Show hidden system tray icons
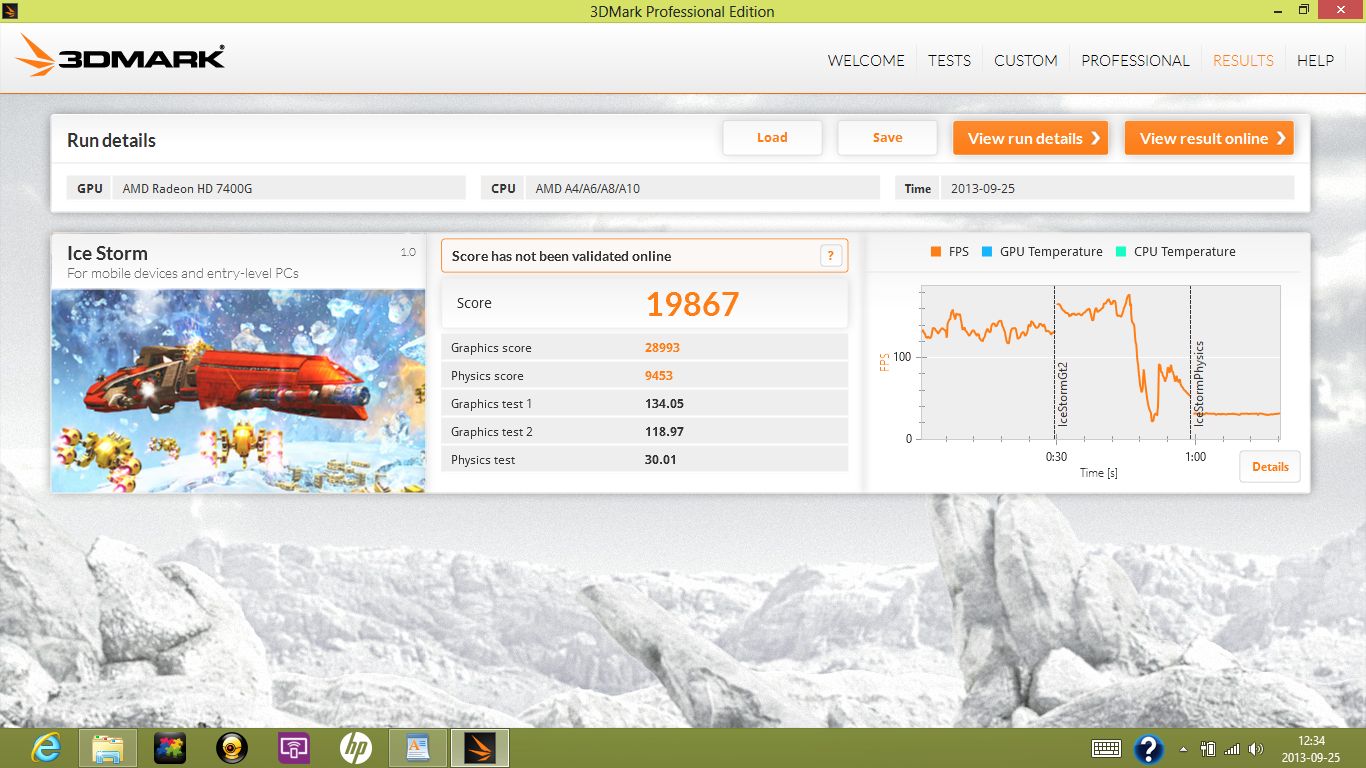 click(x=1184, y=748)
